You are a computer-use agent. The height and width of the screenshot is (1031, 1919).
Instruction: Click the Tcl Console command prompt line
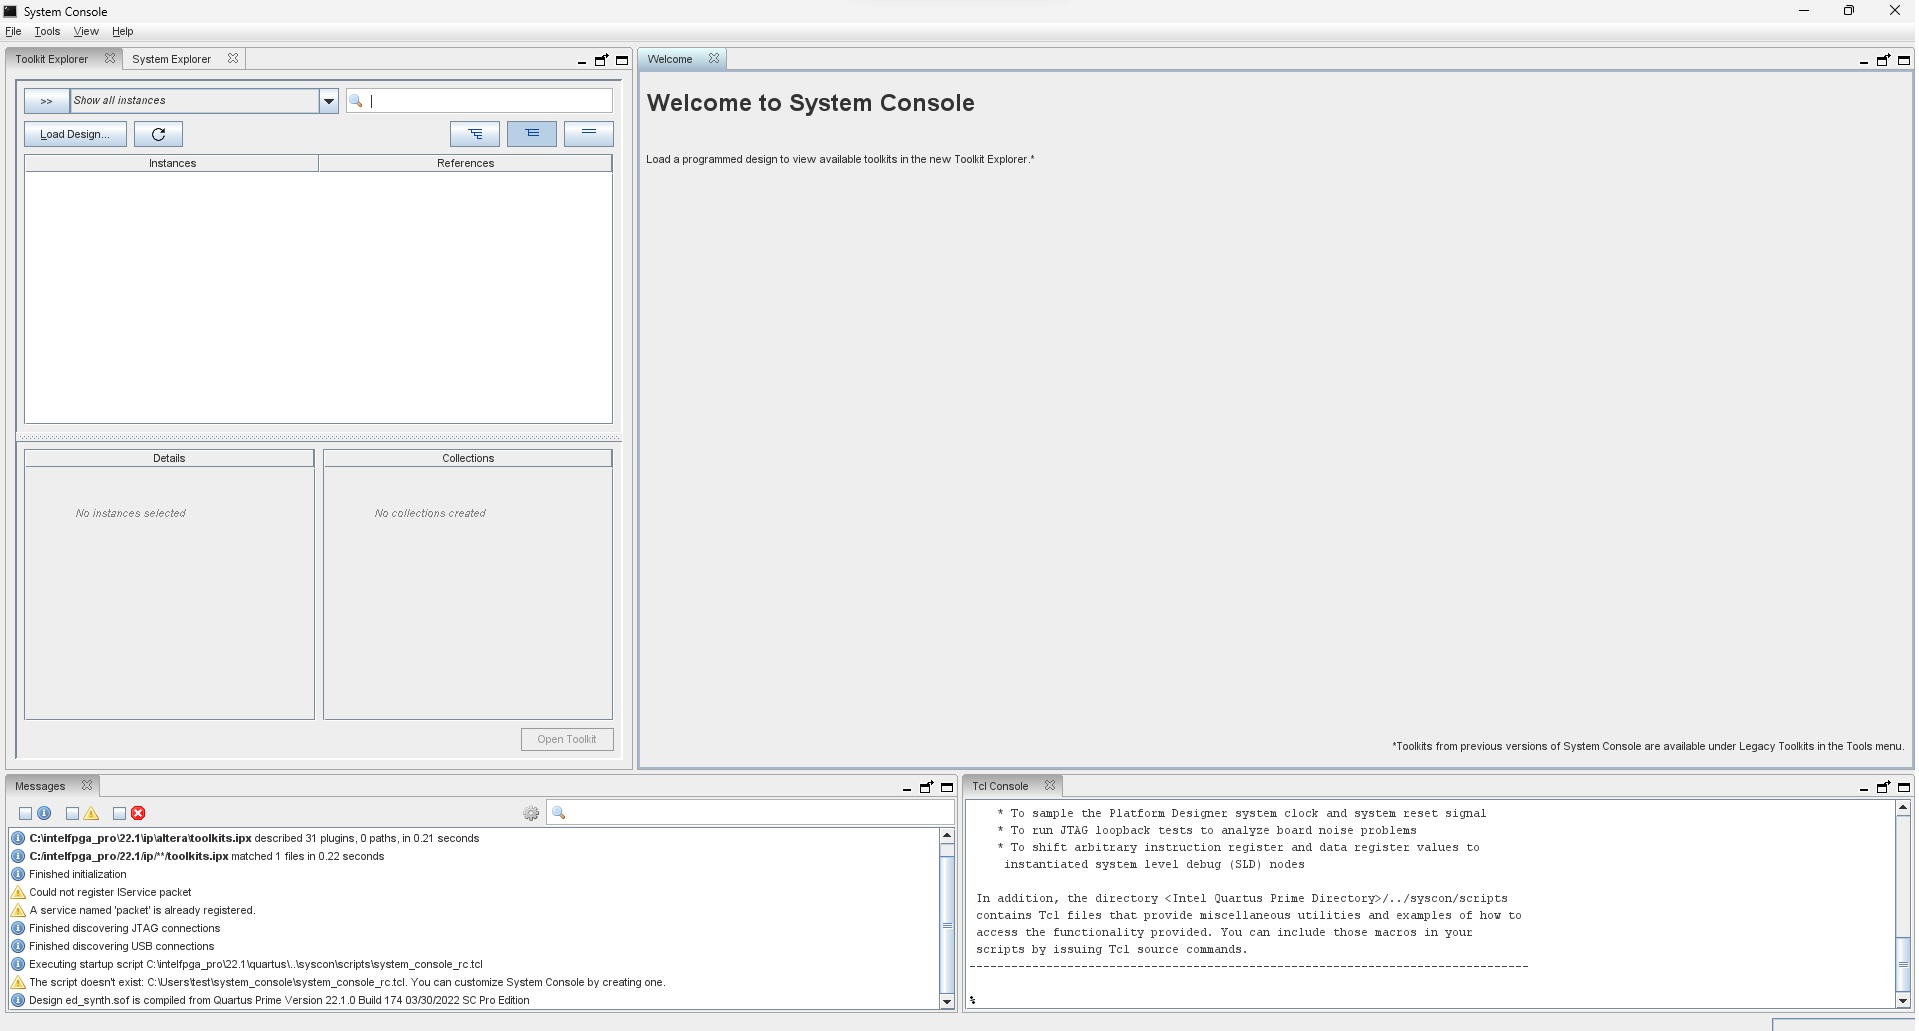pos(1430,999)
